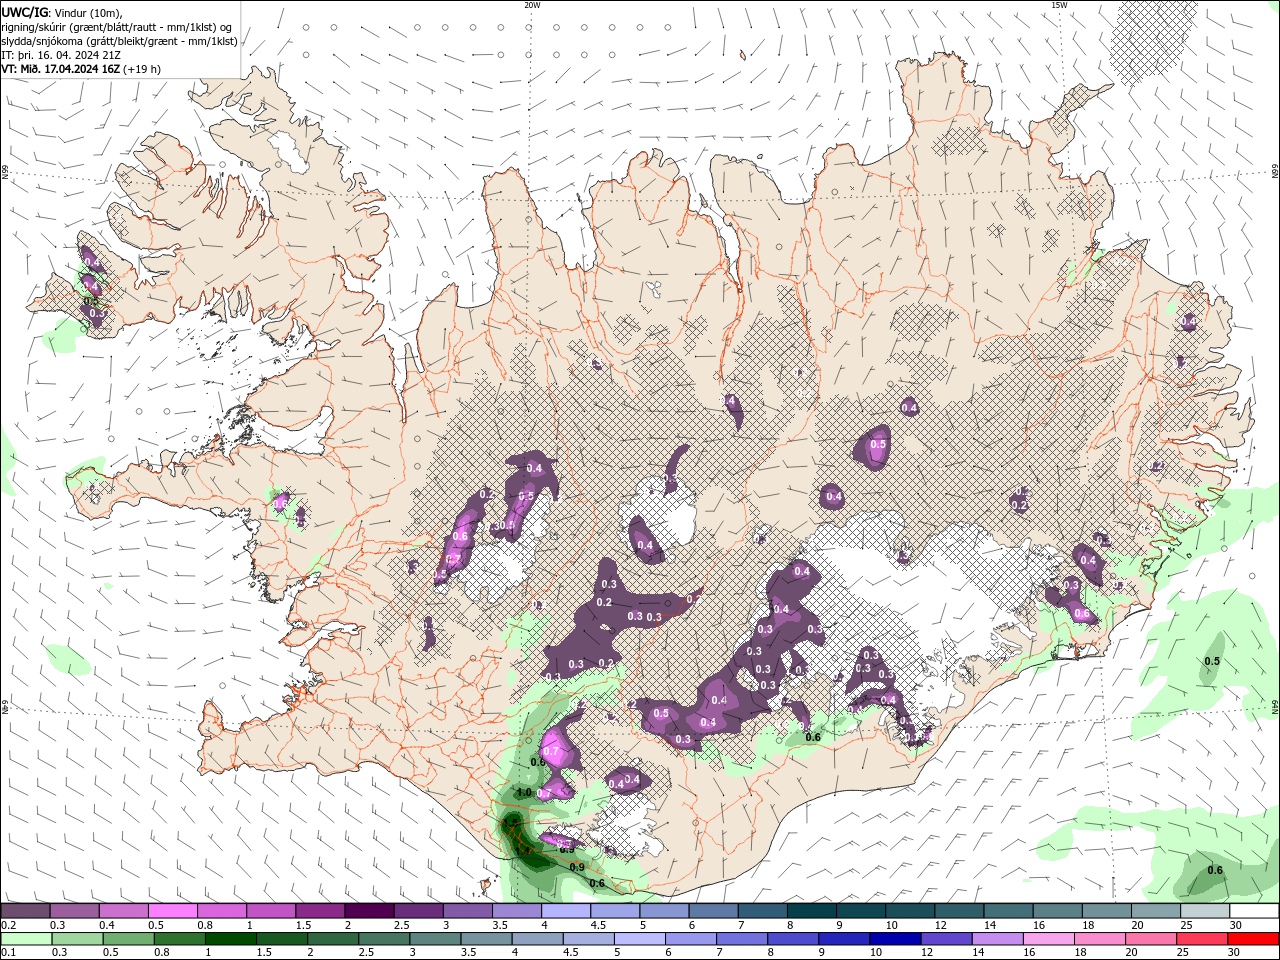Click the 'slydda/snjókoma (grátt/bleikt/grænt - mm/1klst)' line
This screenshot has height=960, width=1280.
119,41
